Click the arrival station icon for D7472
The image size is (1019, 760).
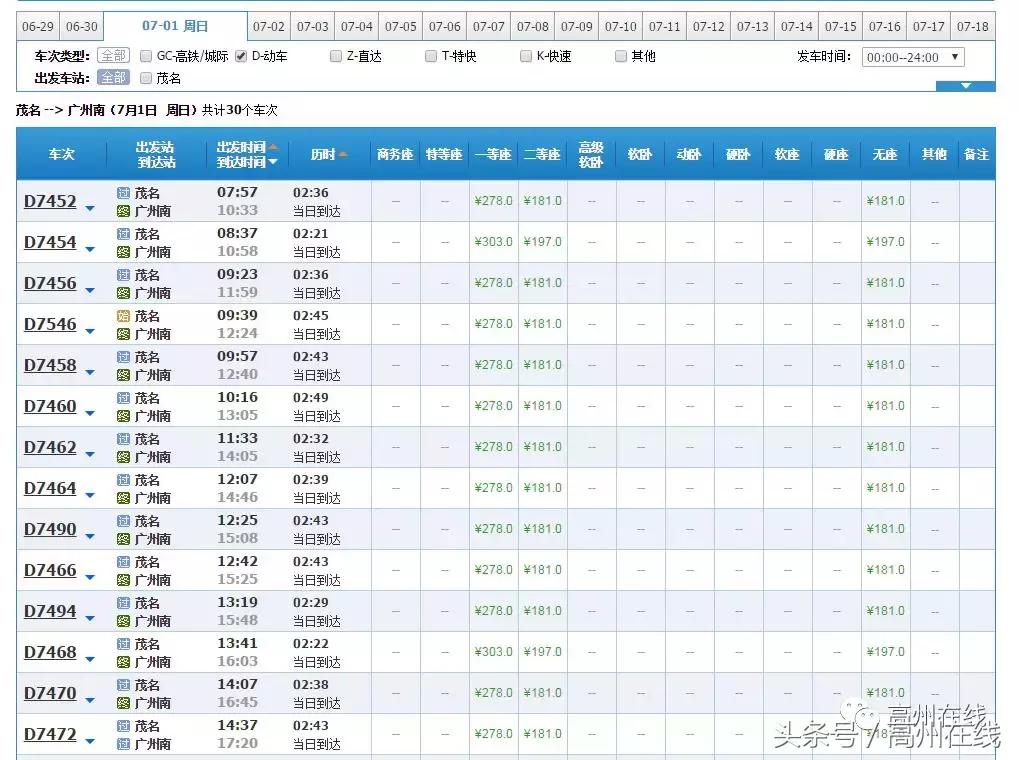coord(124,744)
